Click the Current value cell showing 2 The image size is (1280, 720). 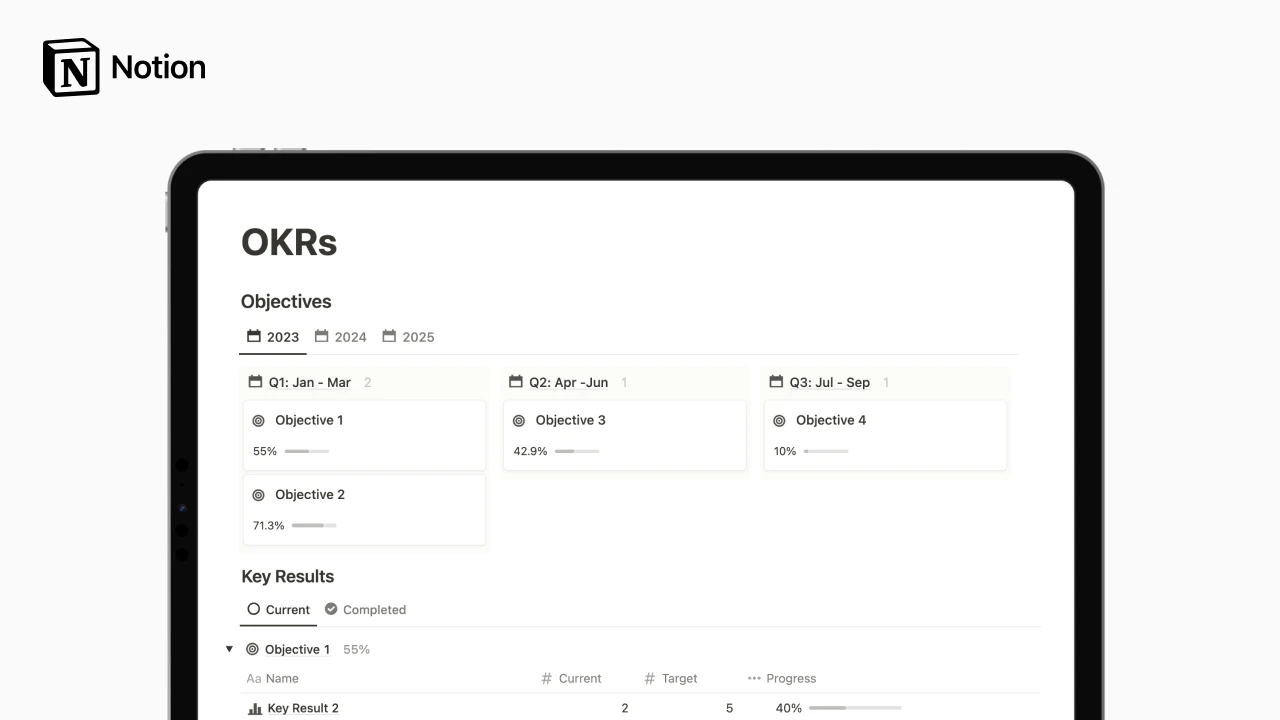(x=624, y=708)
